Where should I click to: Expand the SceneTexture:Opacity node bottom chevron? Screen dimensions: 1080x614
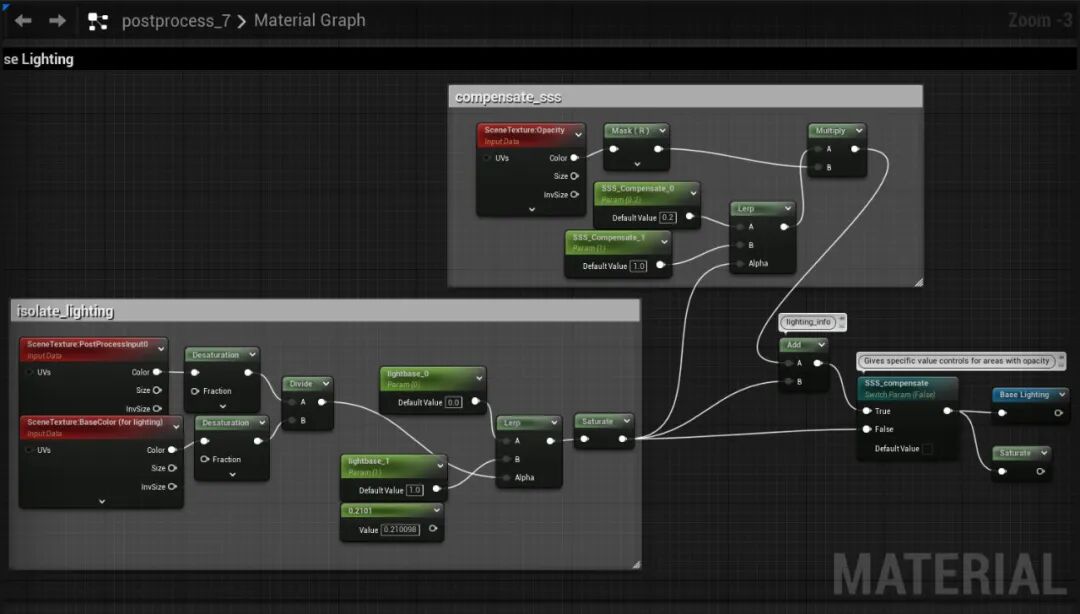531,209
